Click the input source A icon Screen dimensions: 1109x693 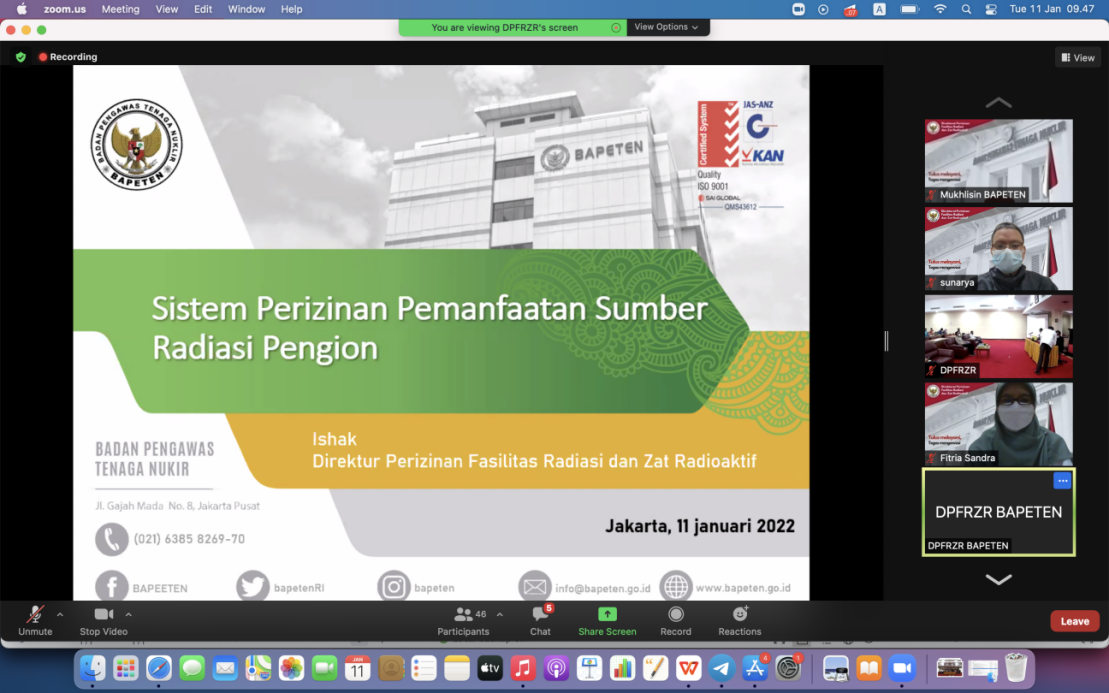(879, 9)
